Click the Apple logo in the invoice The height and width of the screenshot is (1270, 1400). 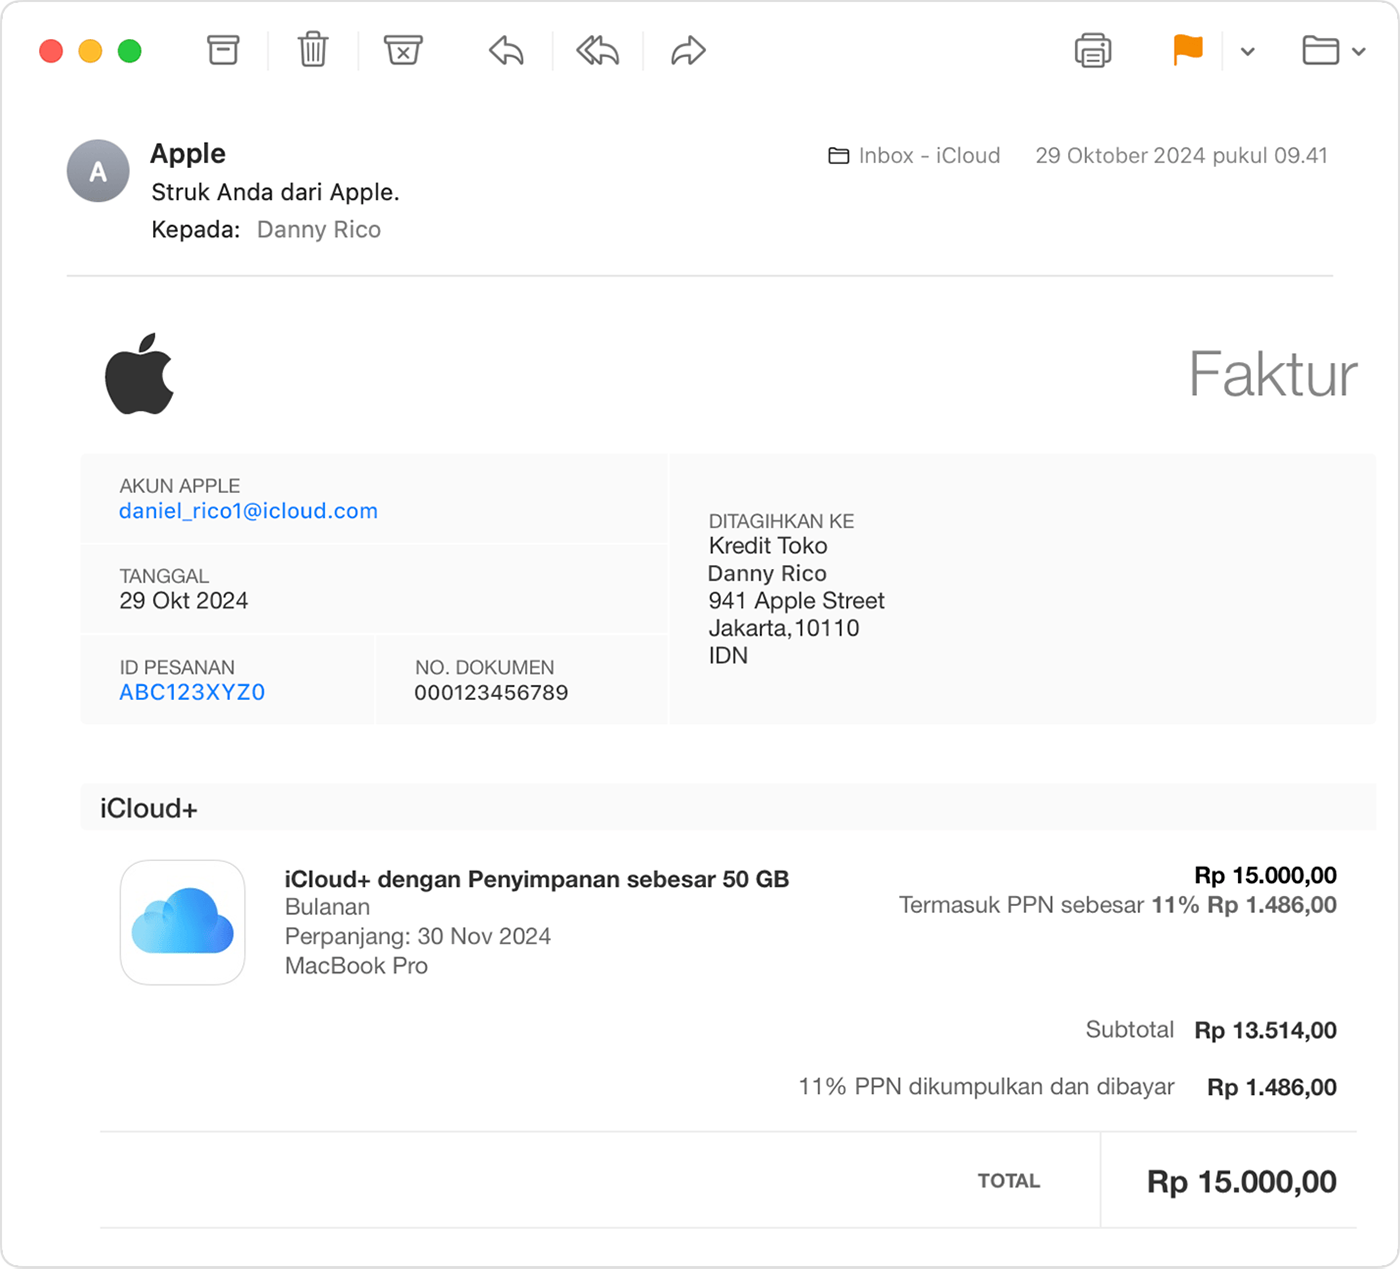coord(140,373)
